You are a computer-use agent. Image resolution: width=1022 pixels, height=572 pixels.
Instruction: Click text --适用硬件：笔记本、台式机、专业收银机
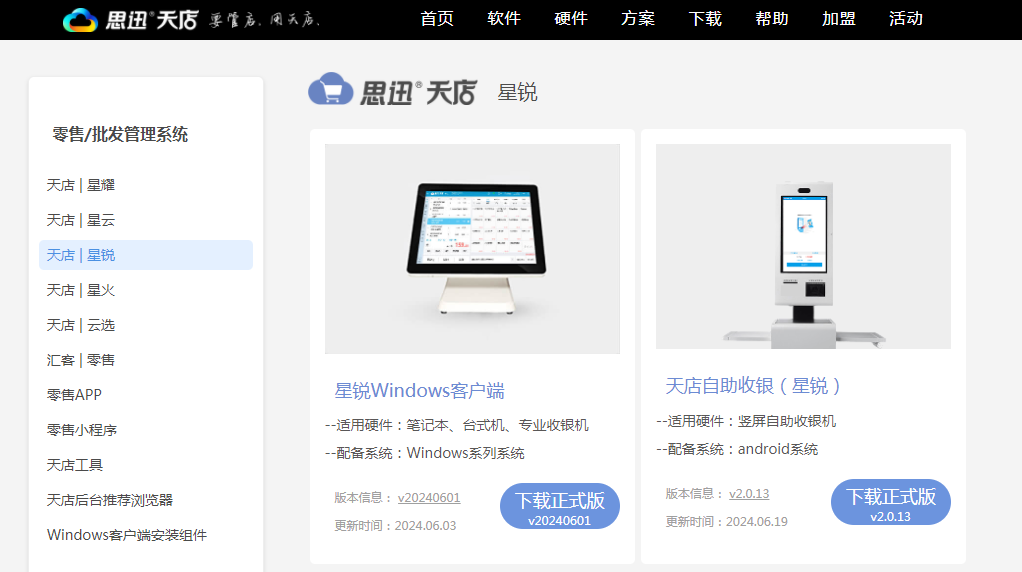point(457,425)
